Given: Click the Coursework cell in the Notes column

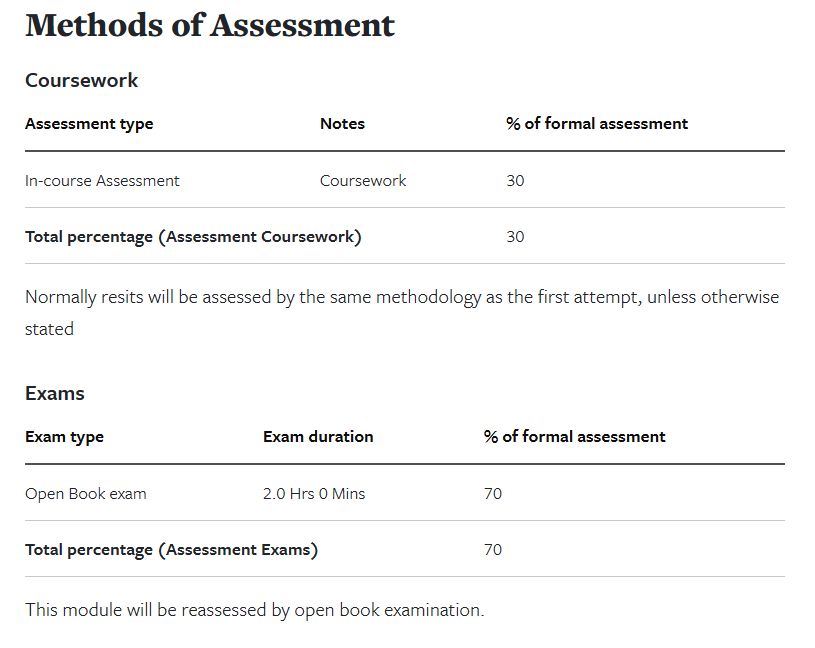Looking at the screenshot, I should pos(363,181).
